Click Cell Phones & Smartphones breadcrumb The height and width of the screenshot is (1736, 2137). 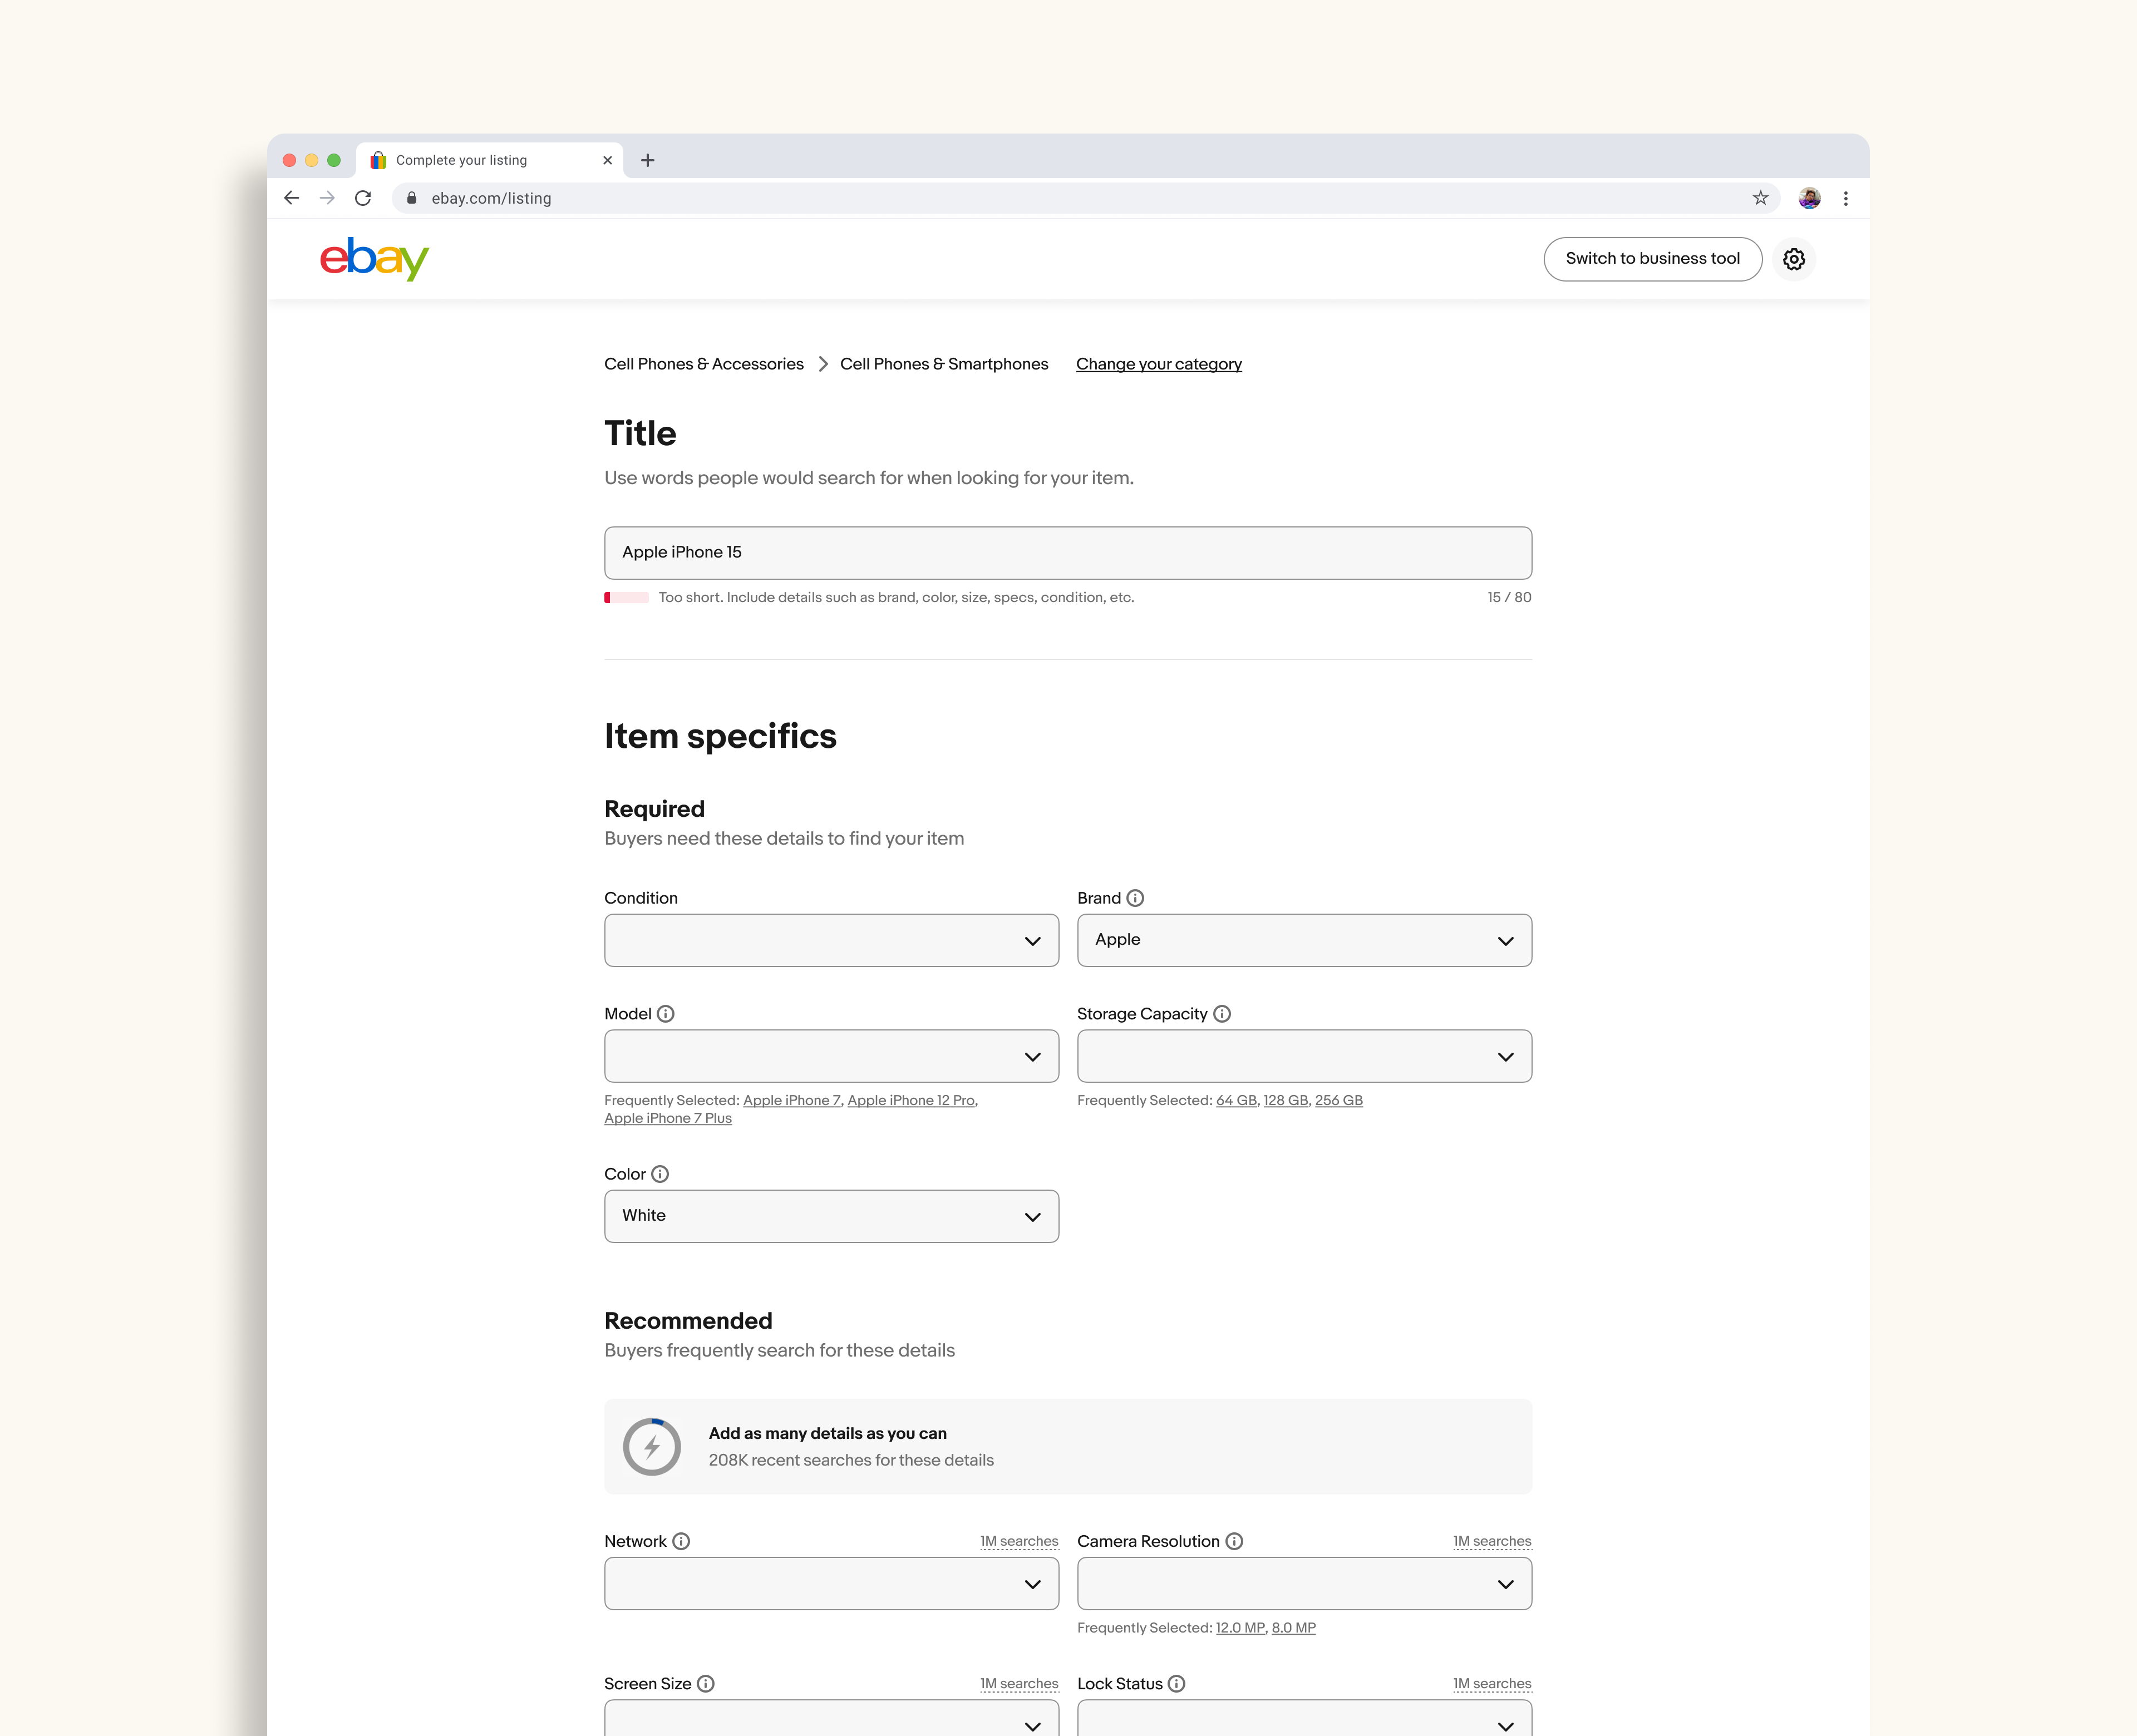[944, 364]
